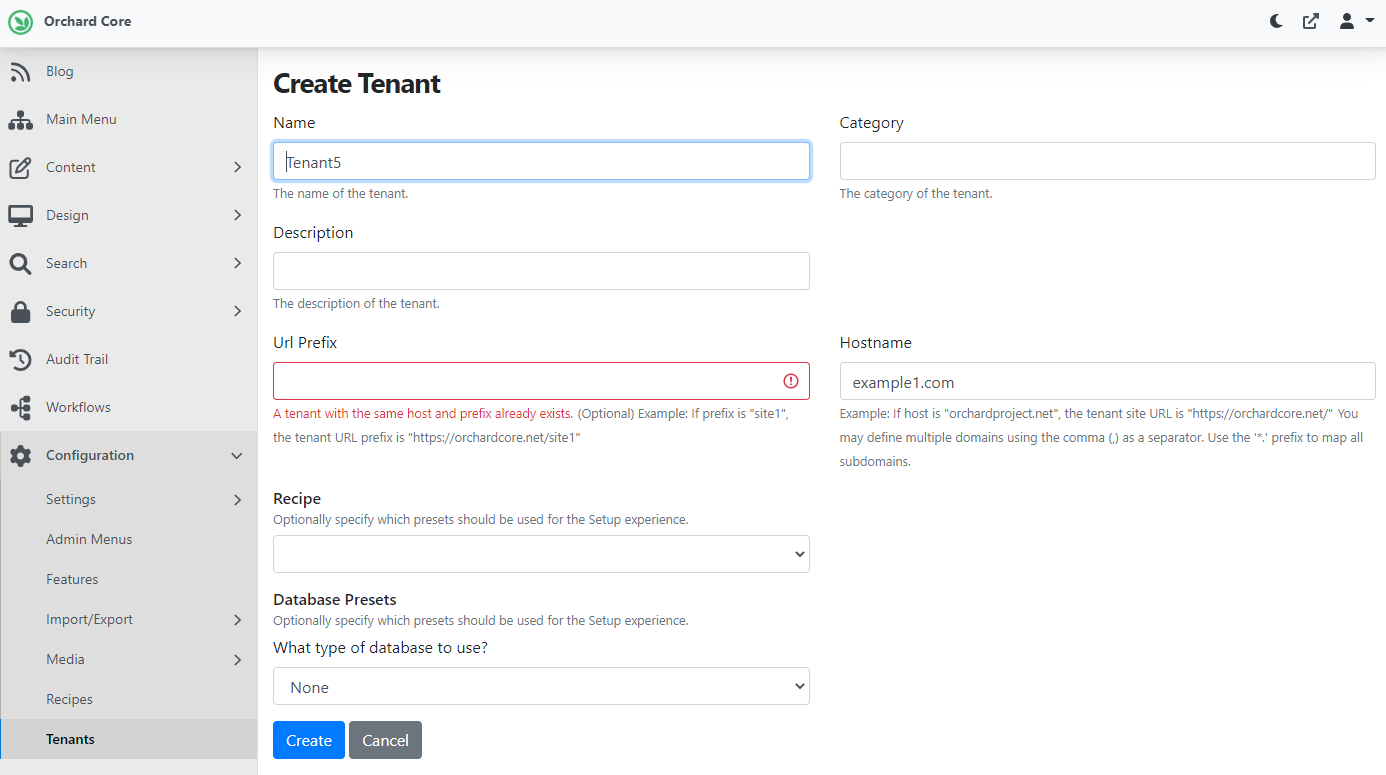Click the Category input field
The height and width of the screenshot is (775, 1386).
1107,161
